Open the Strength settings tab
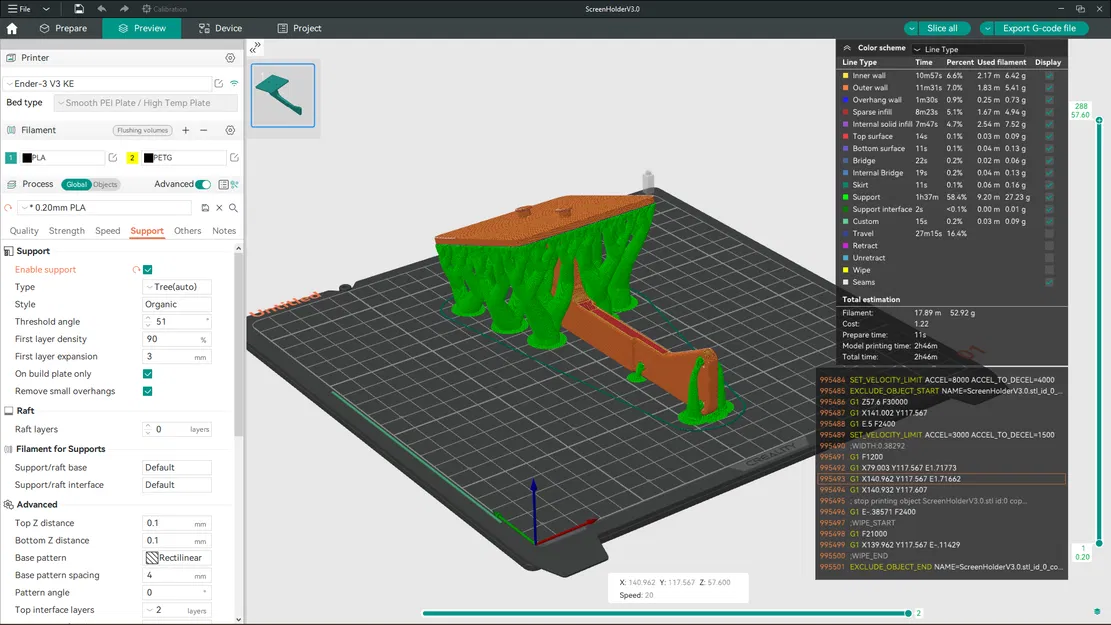Screen dimensions: 1111x625 [x=67, y=231]
